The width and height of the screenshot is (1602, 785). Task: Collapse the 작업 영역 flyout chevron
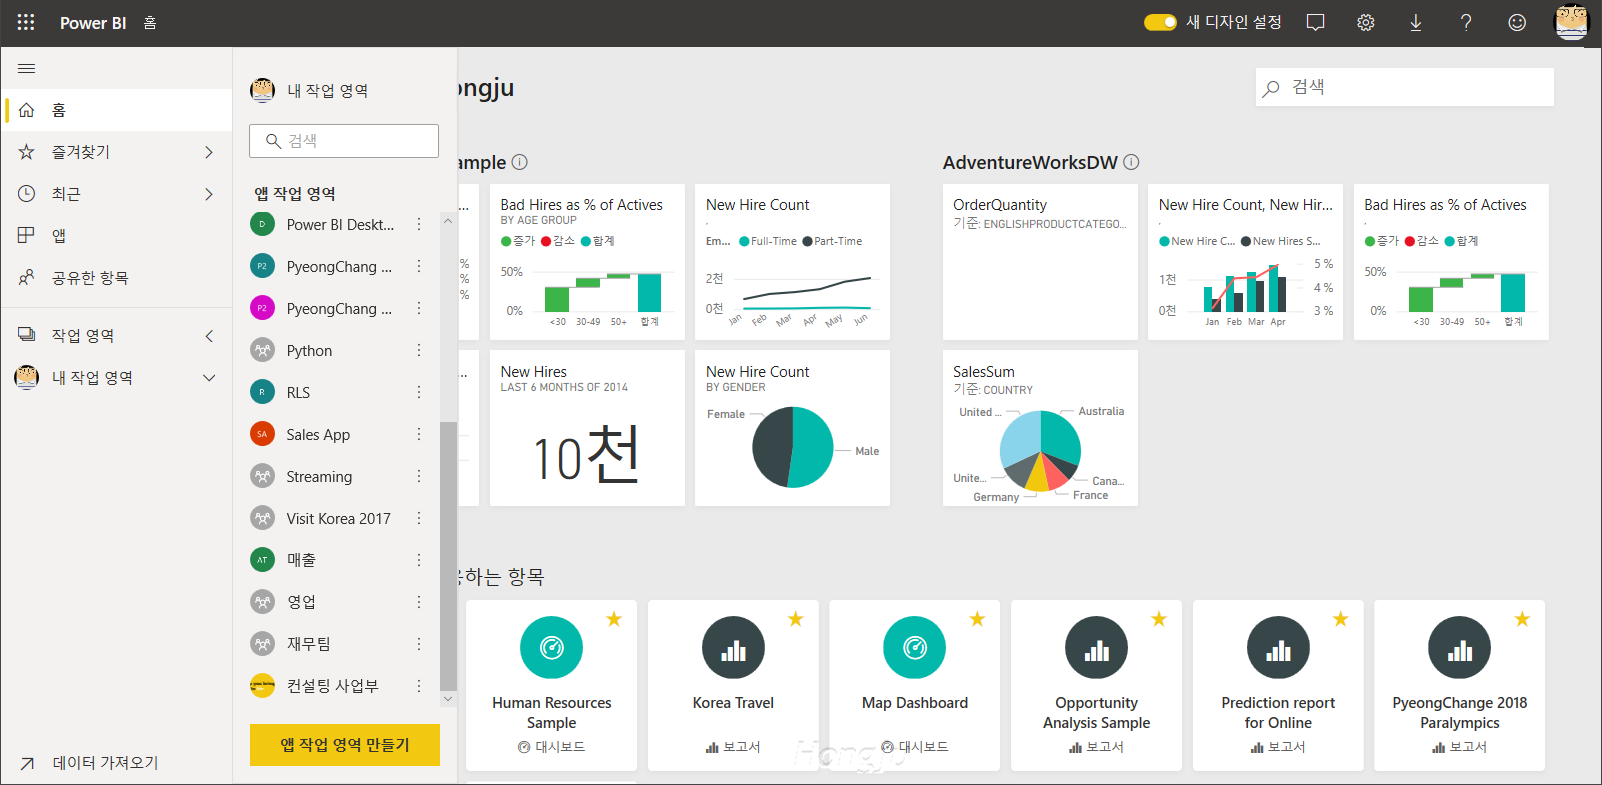pos(209,336)
